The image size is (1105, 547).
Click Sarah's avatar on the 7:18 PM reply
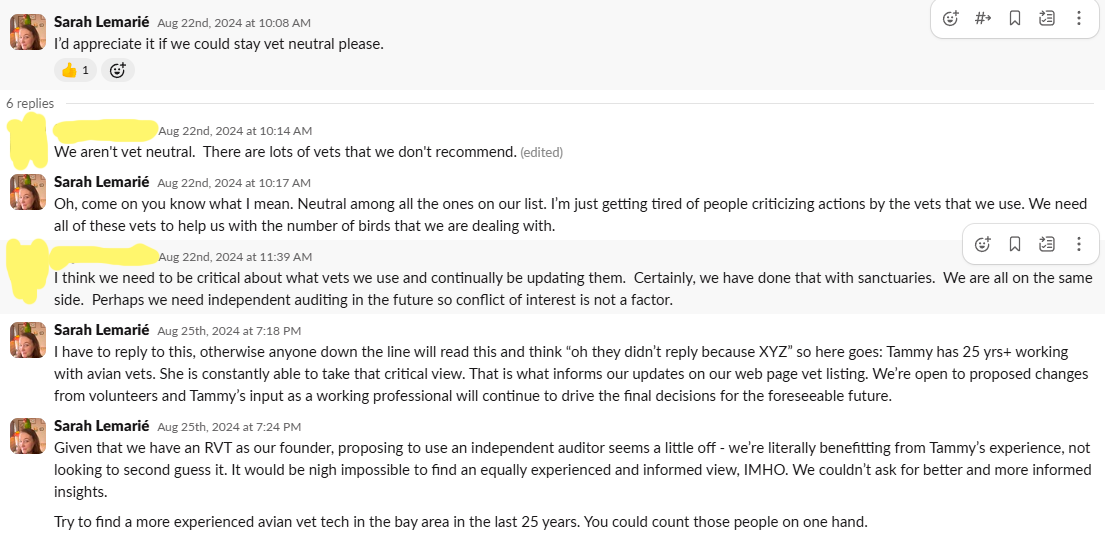pyautogui.click(x=28, y=340)
